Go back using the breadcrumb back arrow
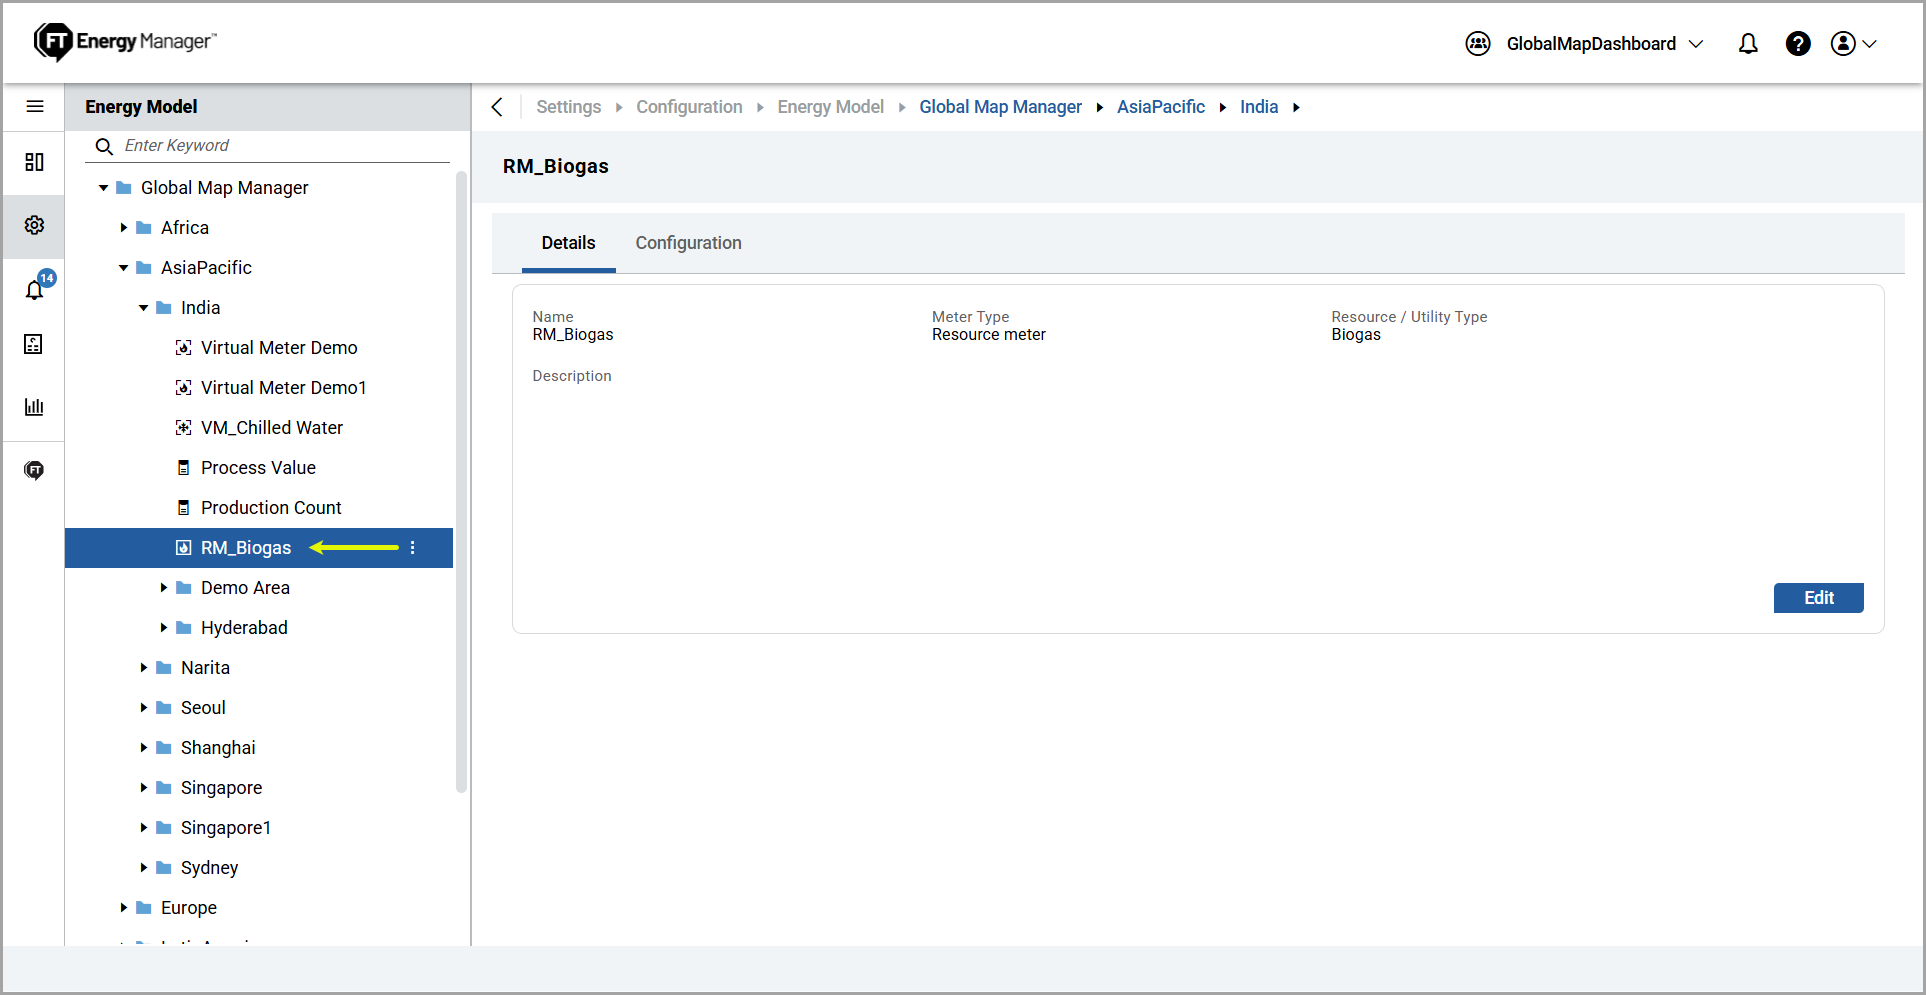Viewport: 1926px width, 995px height. 497,107
